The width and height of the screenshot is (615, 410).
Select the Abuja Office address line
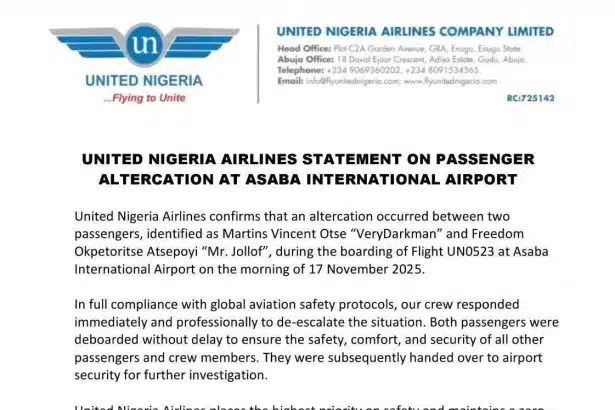click(405, 57)
